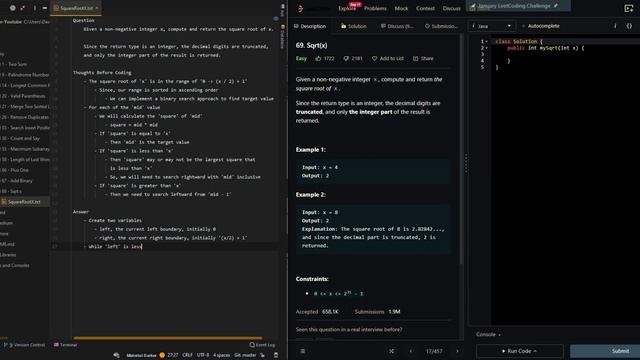Image resolution: width=640 pixels, height=360 pixels.
Task: Click the expand-all arrows icon in project toolbar
Action: (23, 8)
